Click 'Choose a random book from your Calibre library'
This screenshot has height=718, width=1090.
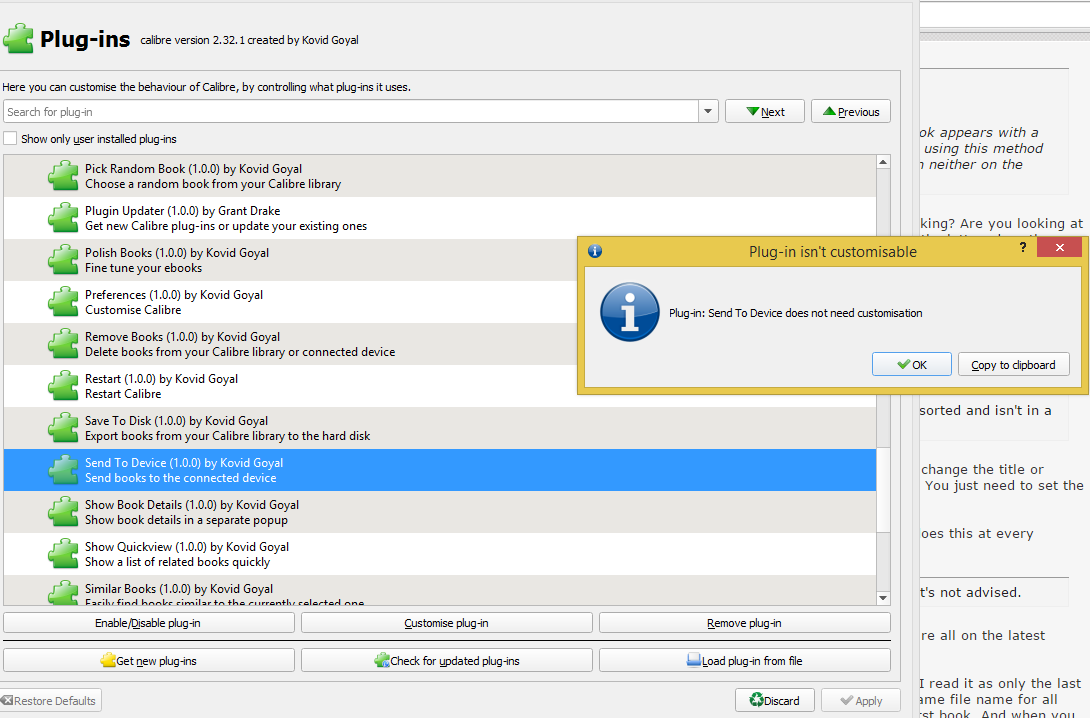pos(213,184)
